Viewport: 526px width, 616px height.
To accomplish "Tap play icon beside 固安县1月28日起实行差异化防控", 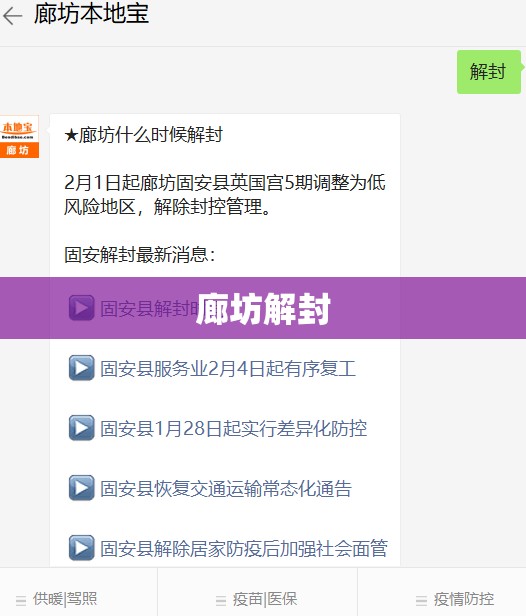I will pos(81,427).
